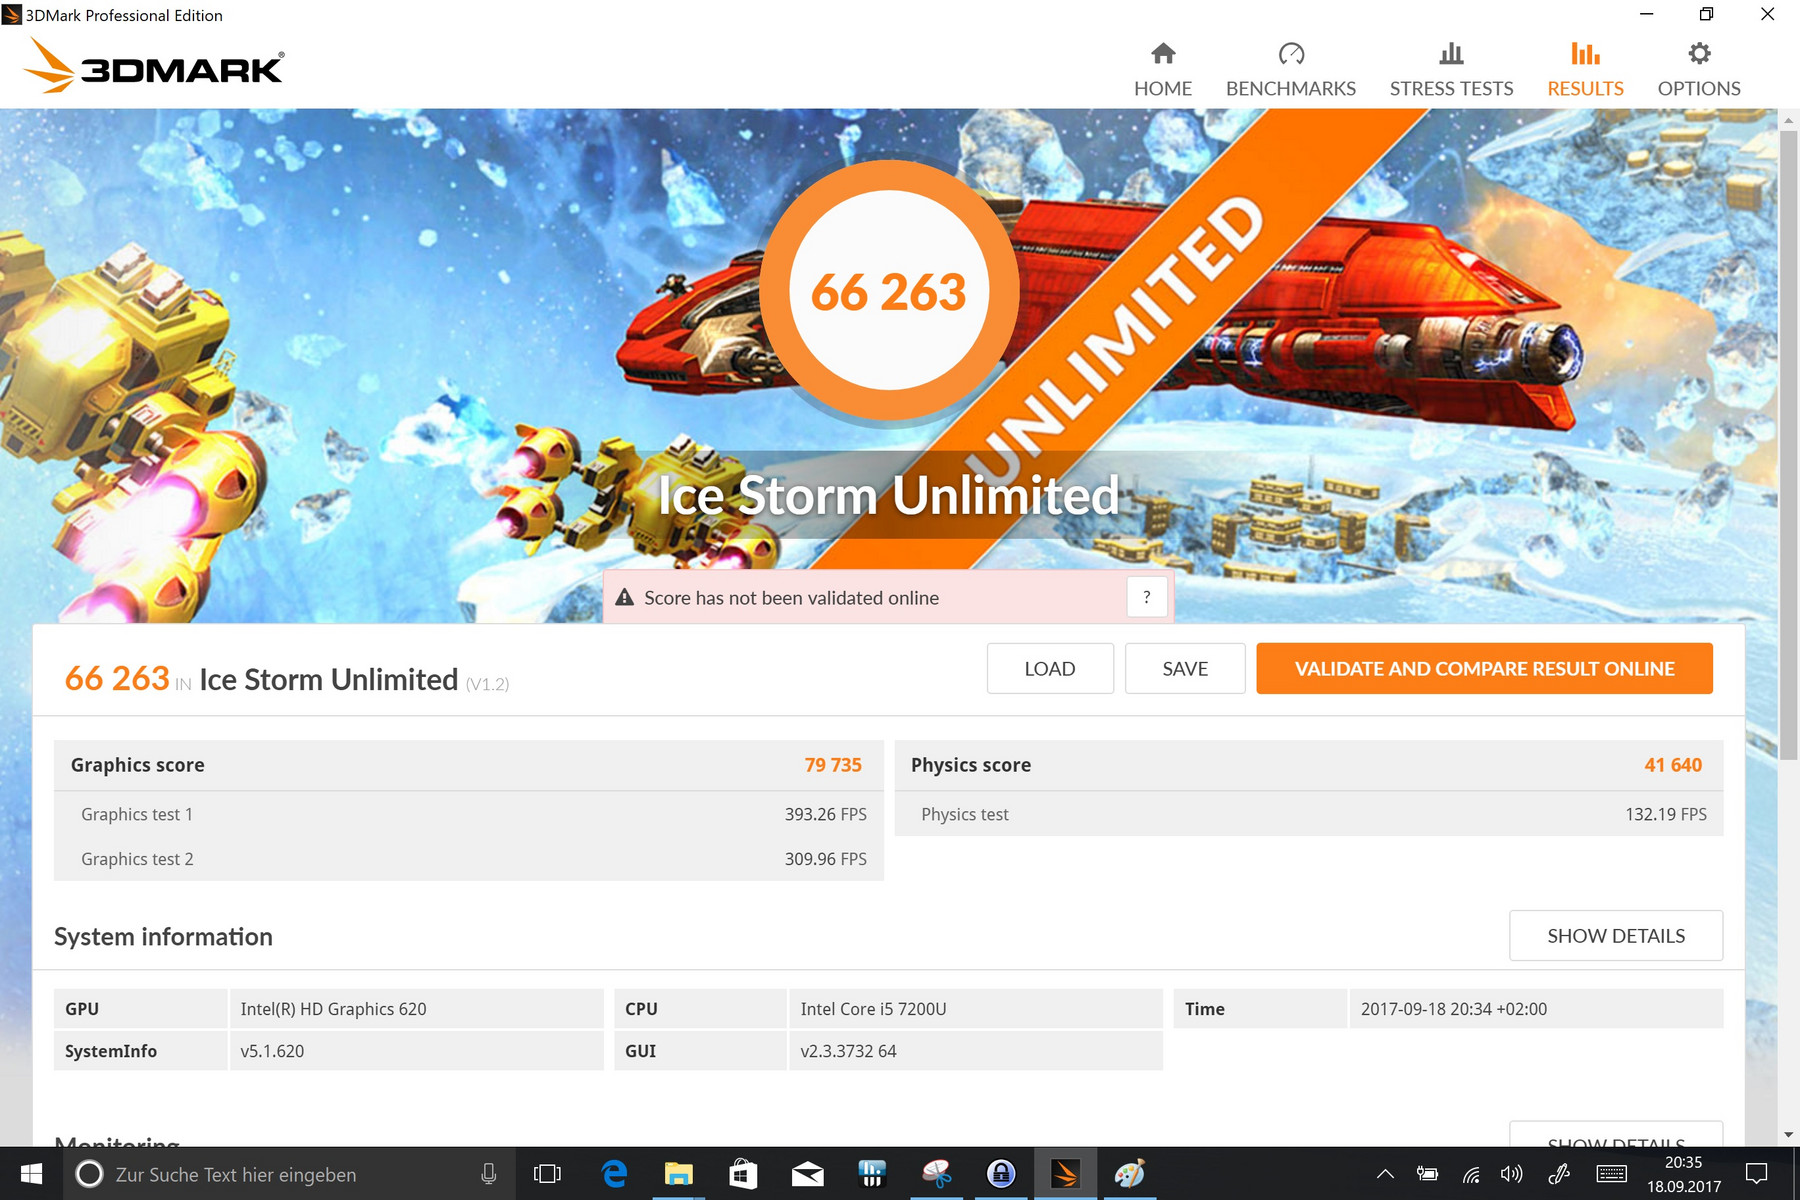Viewport: 1800px width, 1200px height.
Task: Open File Explorer from the taskbar
Action: pos(678,1174)
